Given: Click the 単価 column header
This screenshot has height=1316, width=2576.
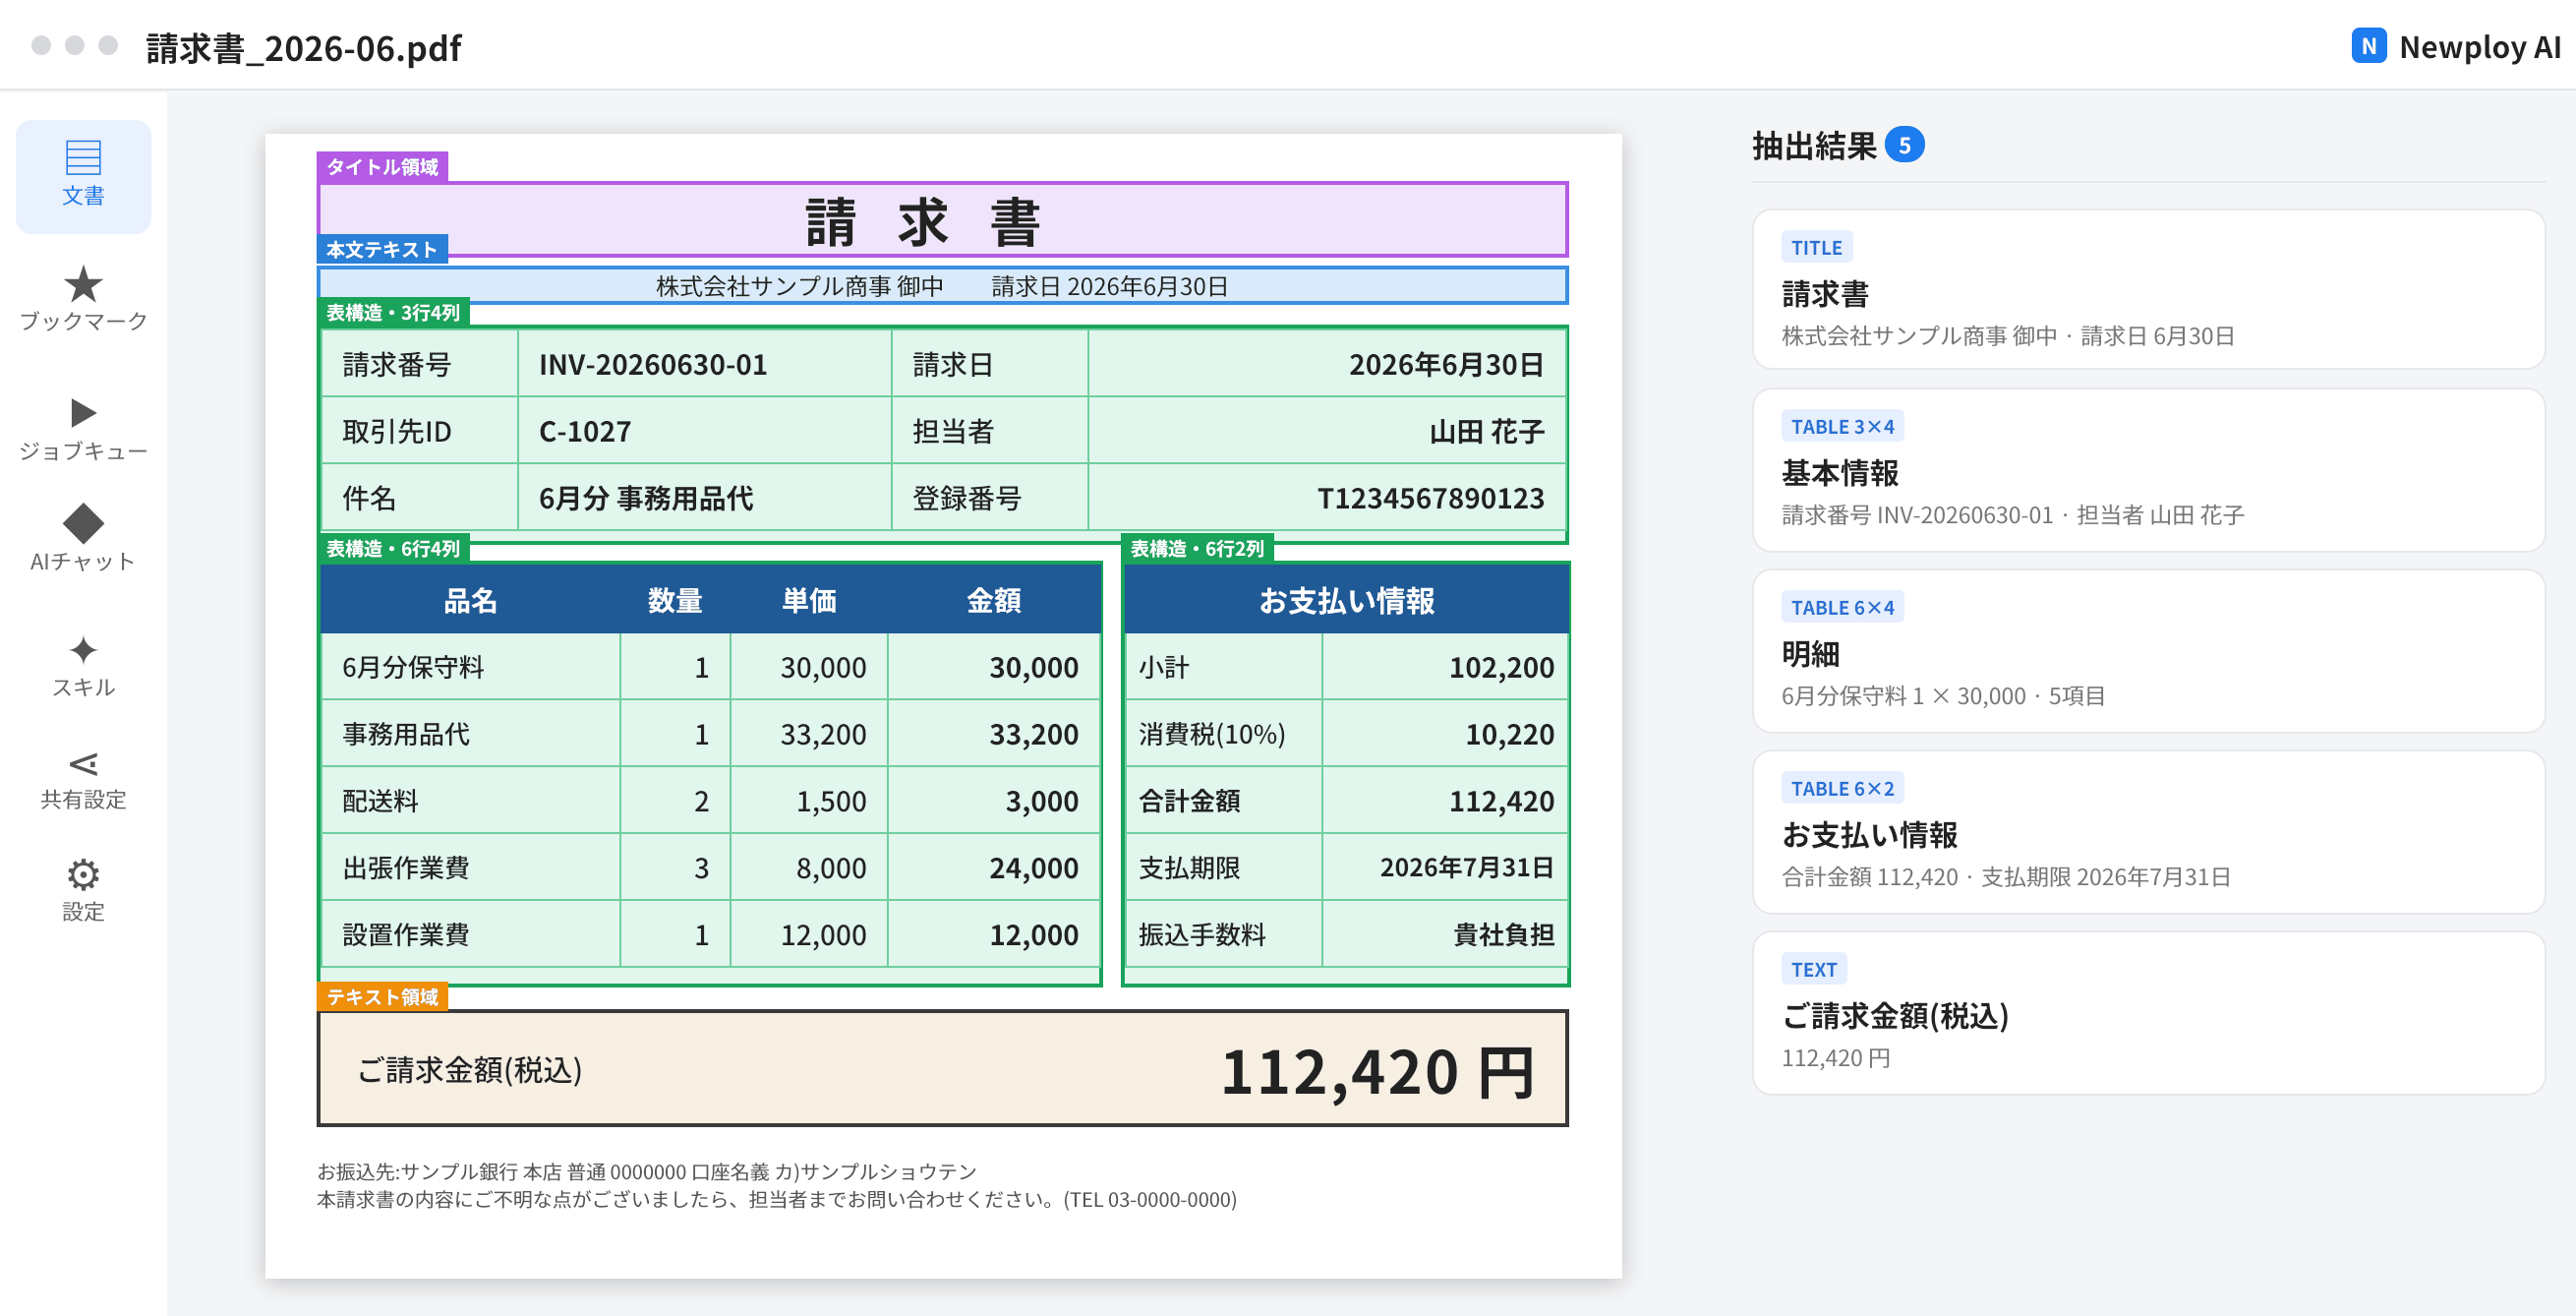Looking at the screenshot, I should click(808, 600).
